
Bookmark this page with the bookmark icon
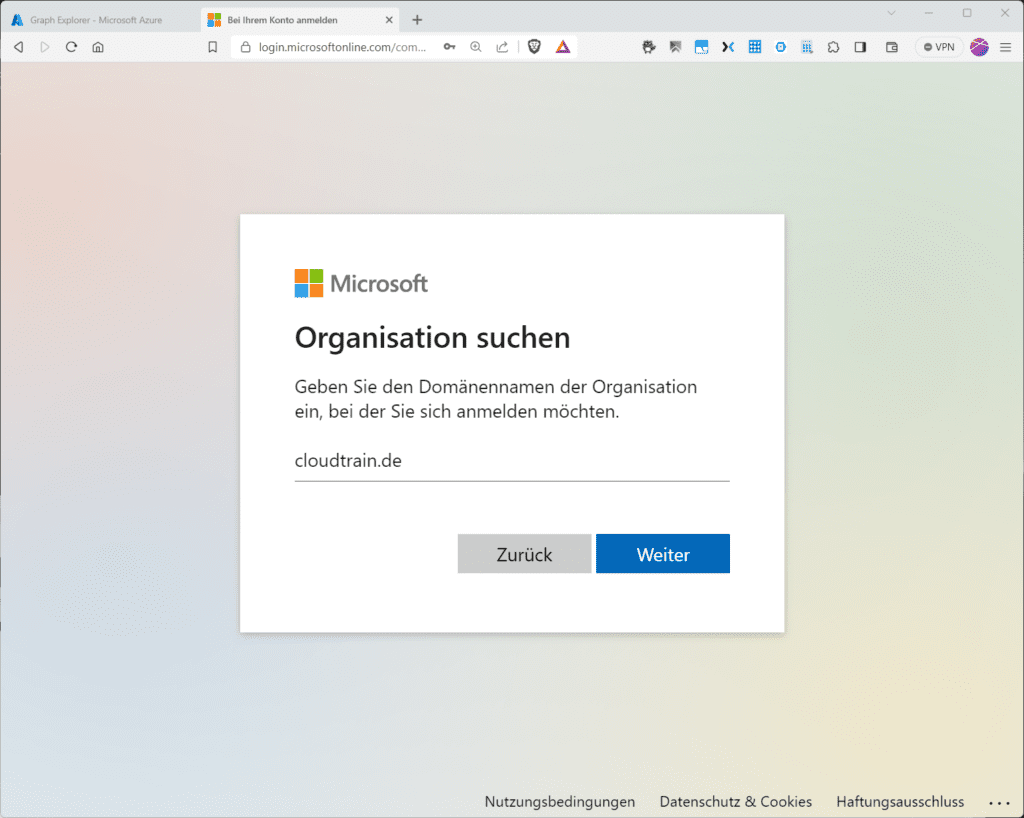(212, 47)
